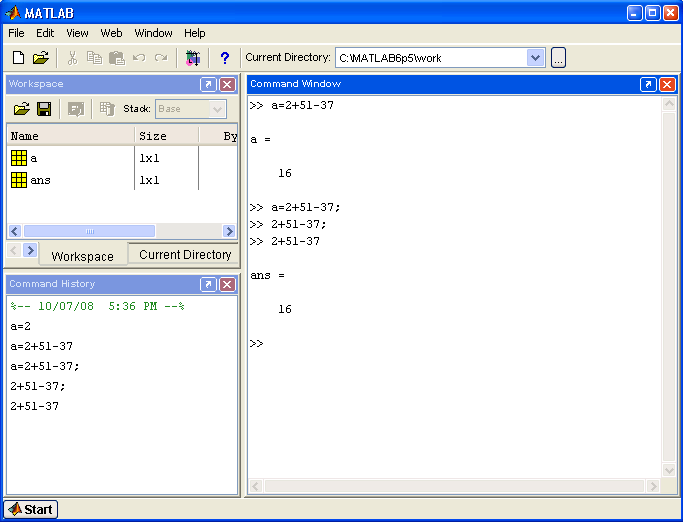Save workspace with floppy disk icon
Screen dimensions: 683x522
coord(44,108)
